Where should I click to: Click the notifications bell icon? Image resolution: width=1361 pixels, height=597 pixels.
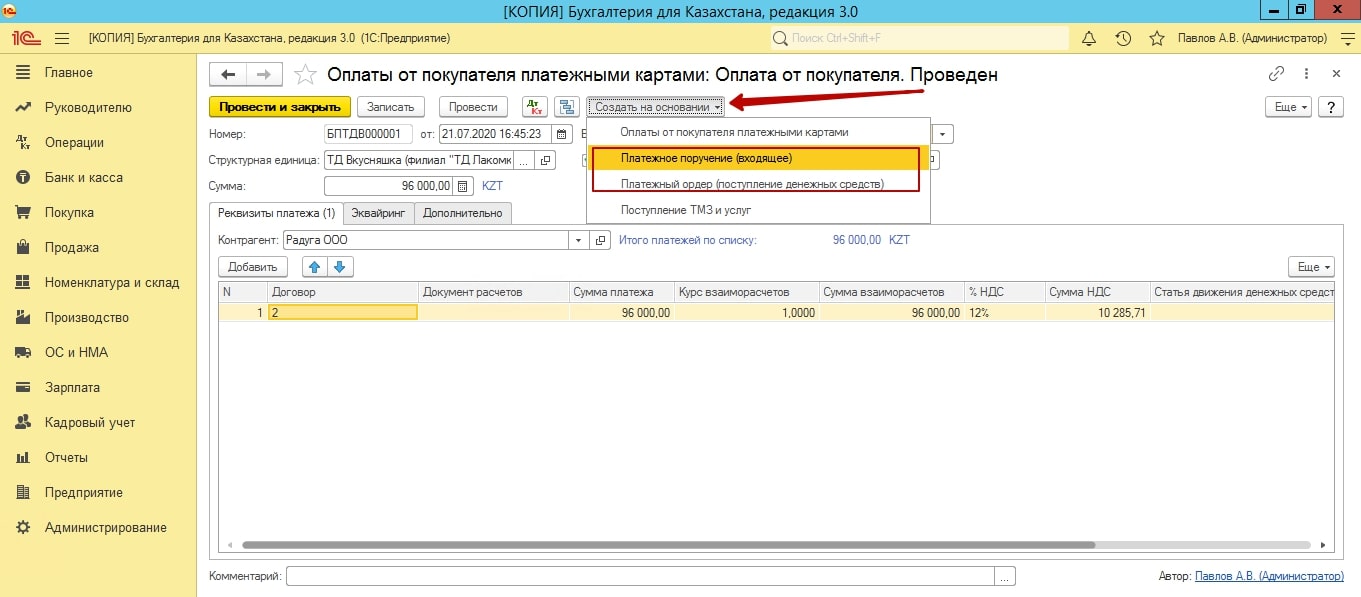tap(1089, 39)
